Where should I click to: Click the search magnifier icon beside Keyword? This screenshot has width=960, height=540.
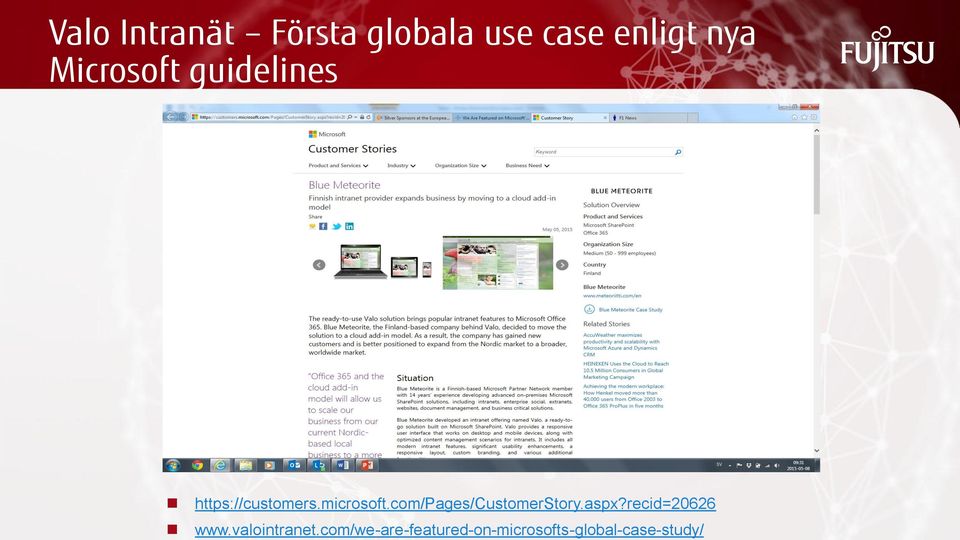coord(678,152)
